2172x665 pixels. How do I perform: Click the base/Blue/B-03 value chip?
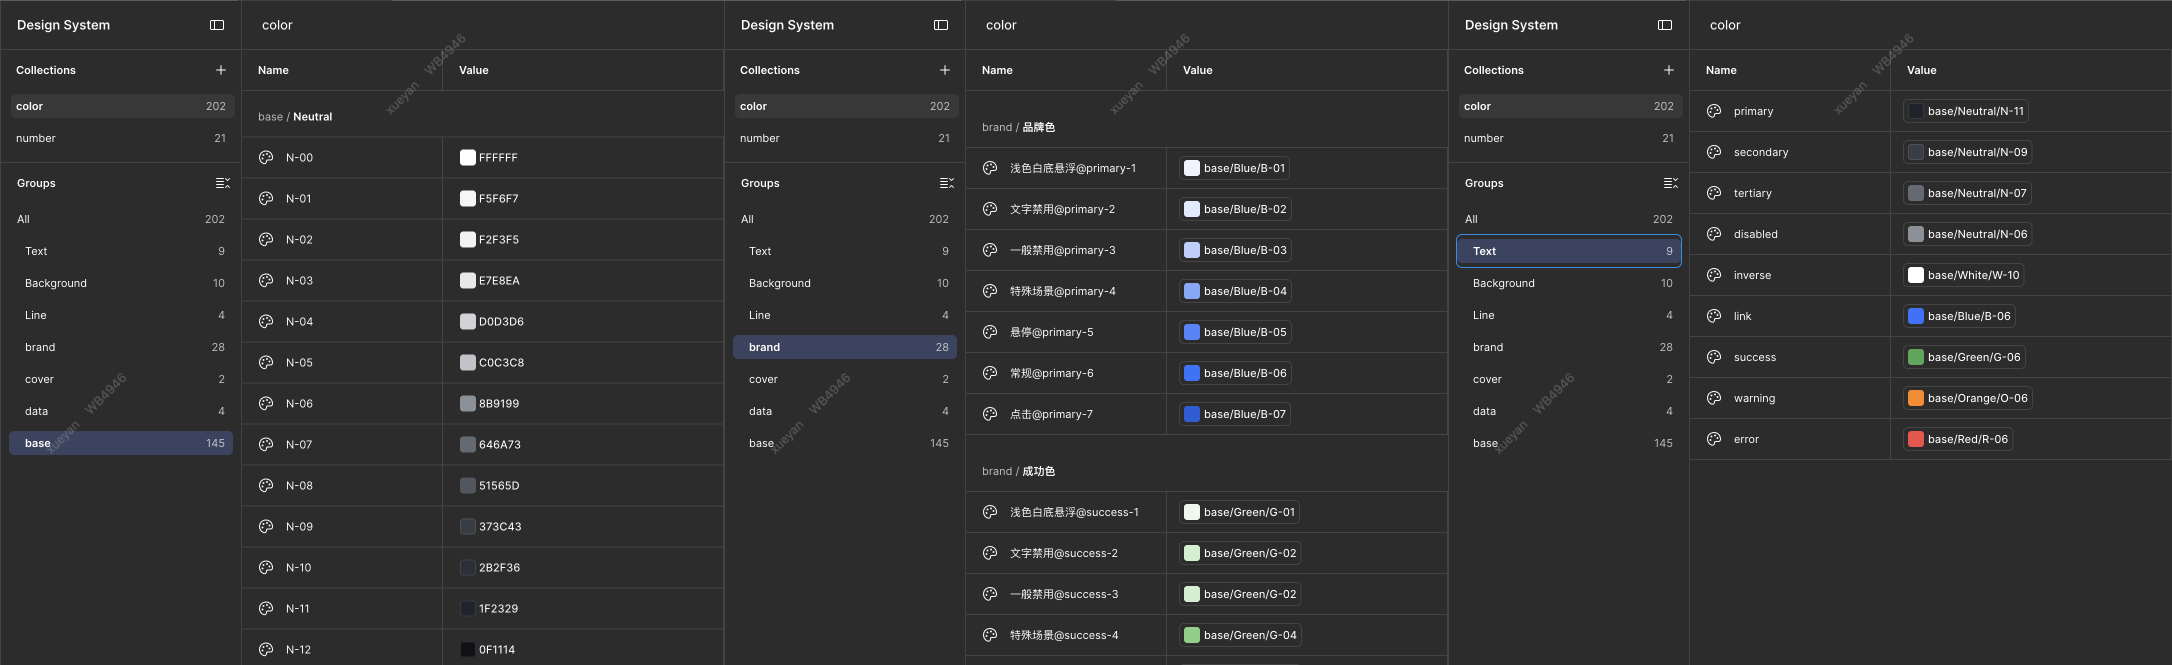tap(1235, 250)
